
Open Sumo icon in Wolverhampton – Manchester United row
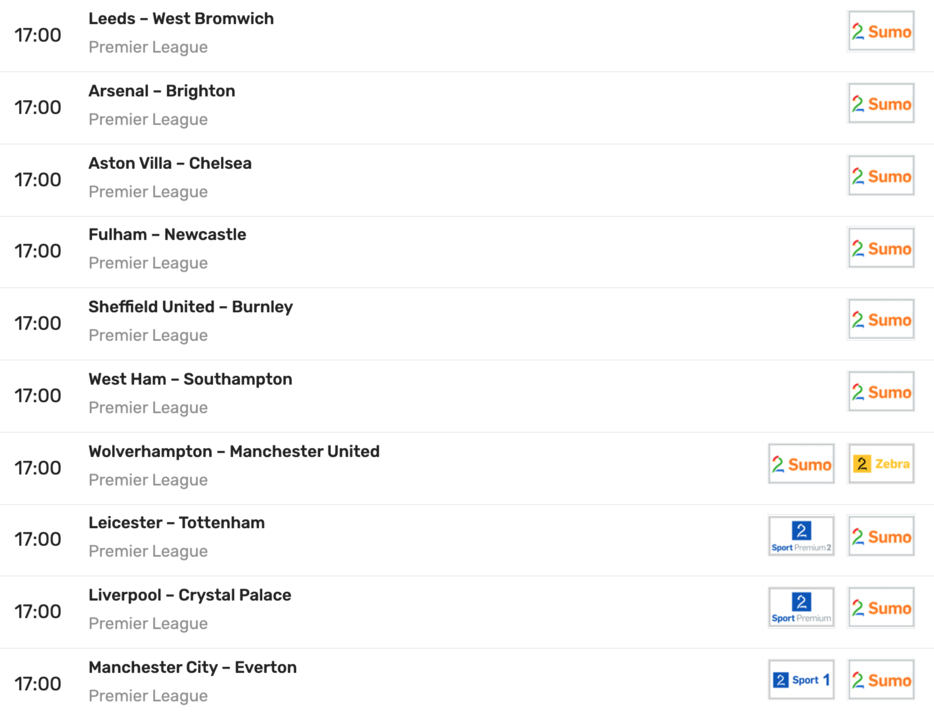[x=801, y=464]
